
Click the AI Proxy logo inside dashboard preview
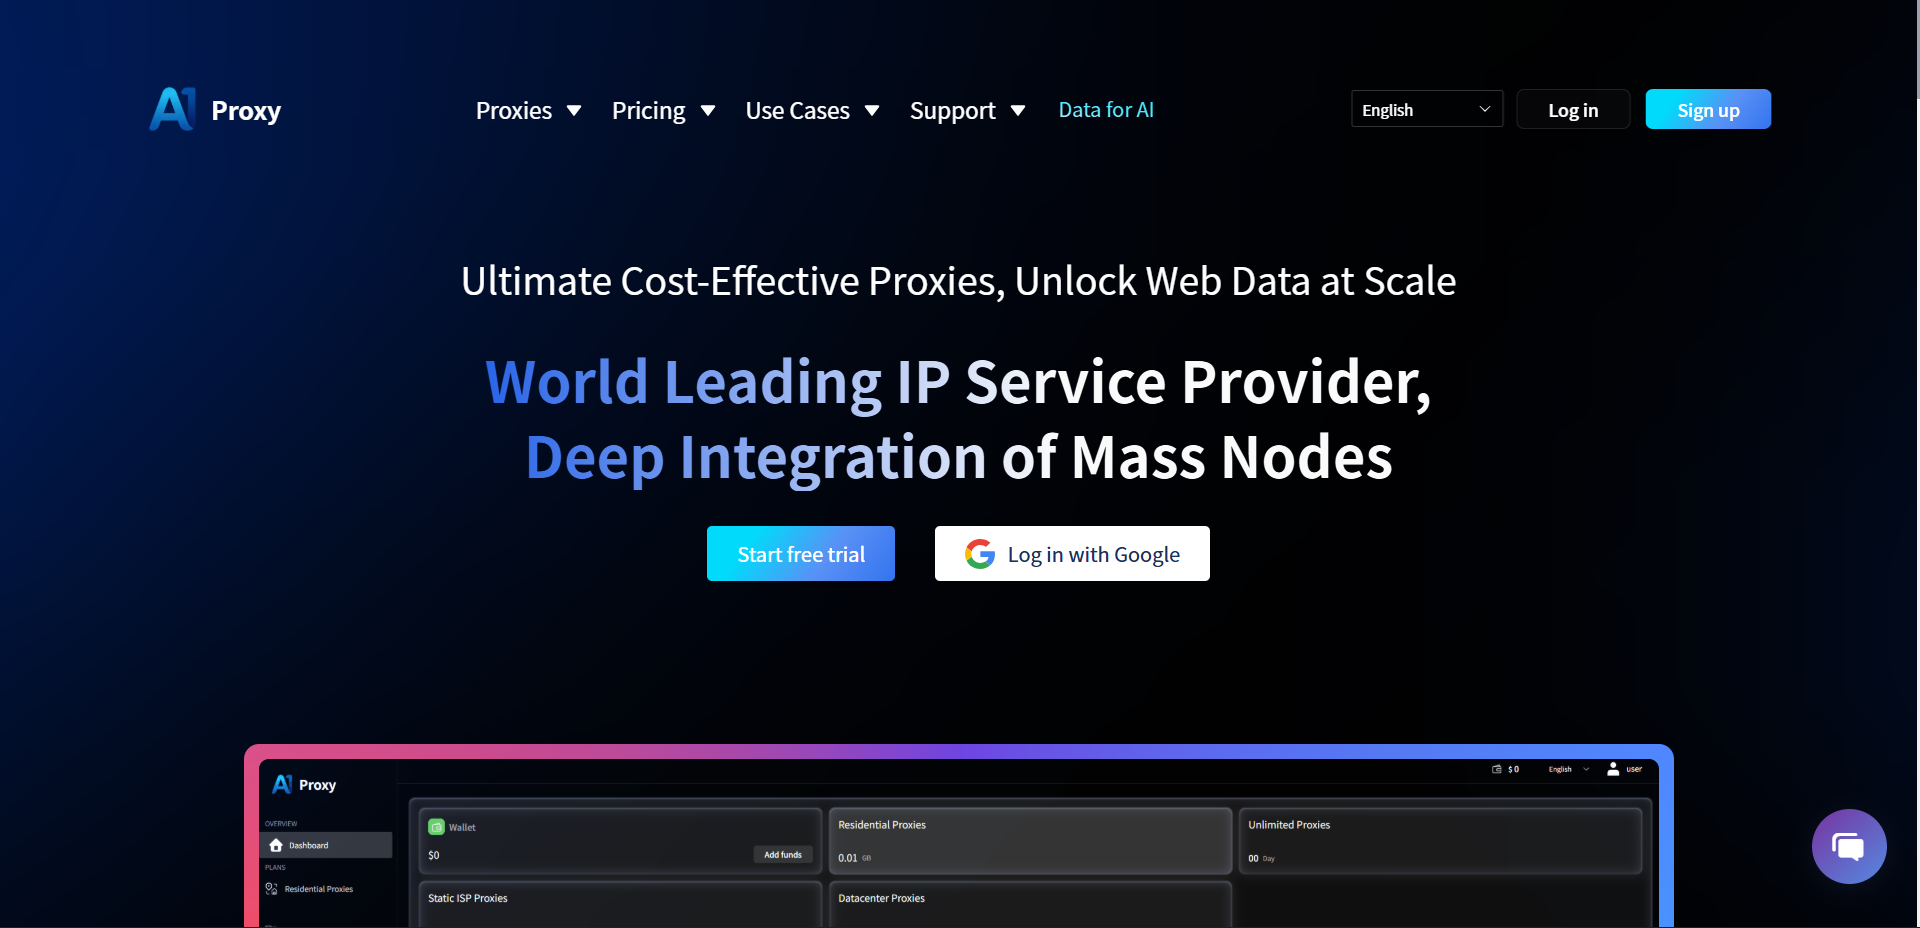click(304, 785)
